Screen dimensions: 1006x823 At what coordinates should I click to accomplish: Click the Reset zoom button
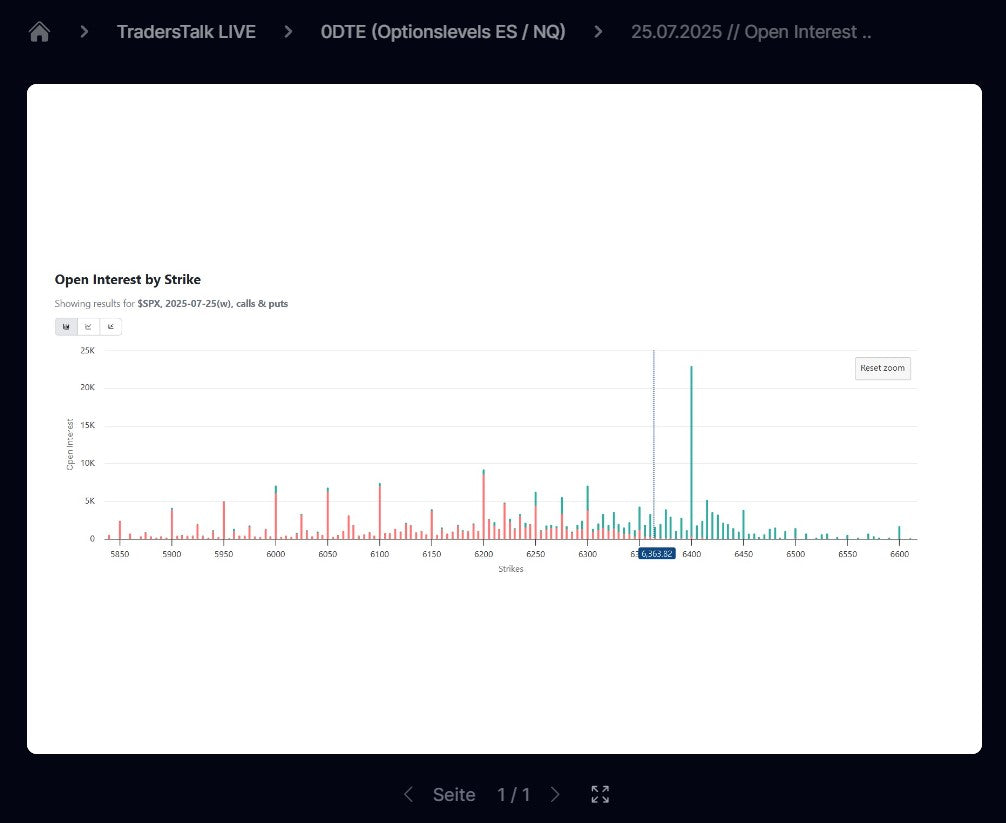[x=882, y=368]
